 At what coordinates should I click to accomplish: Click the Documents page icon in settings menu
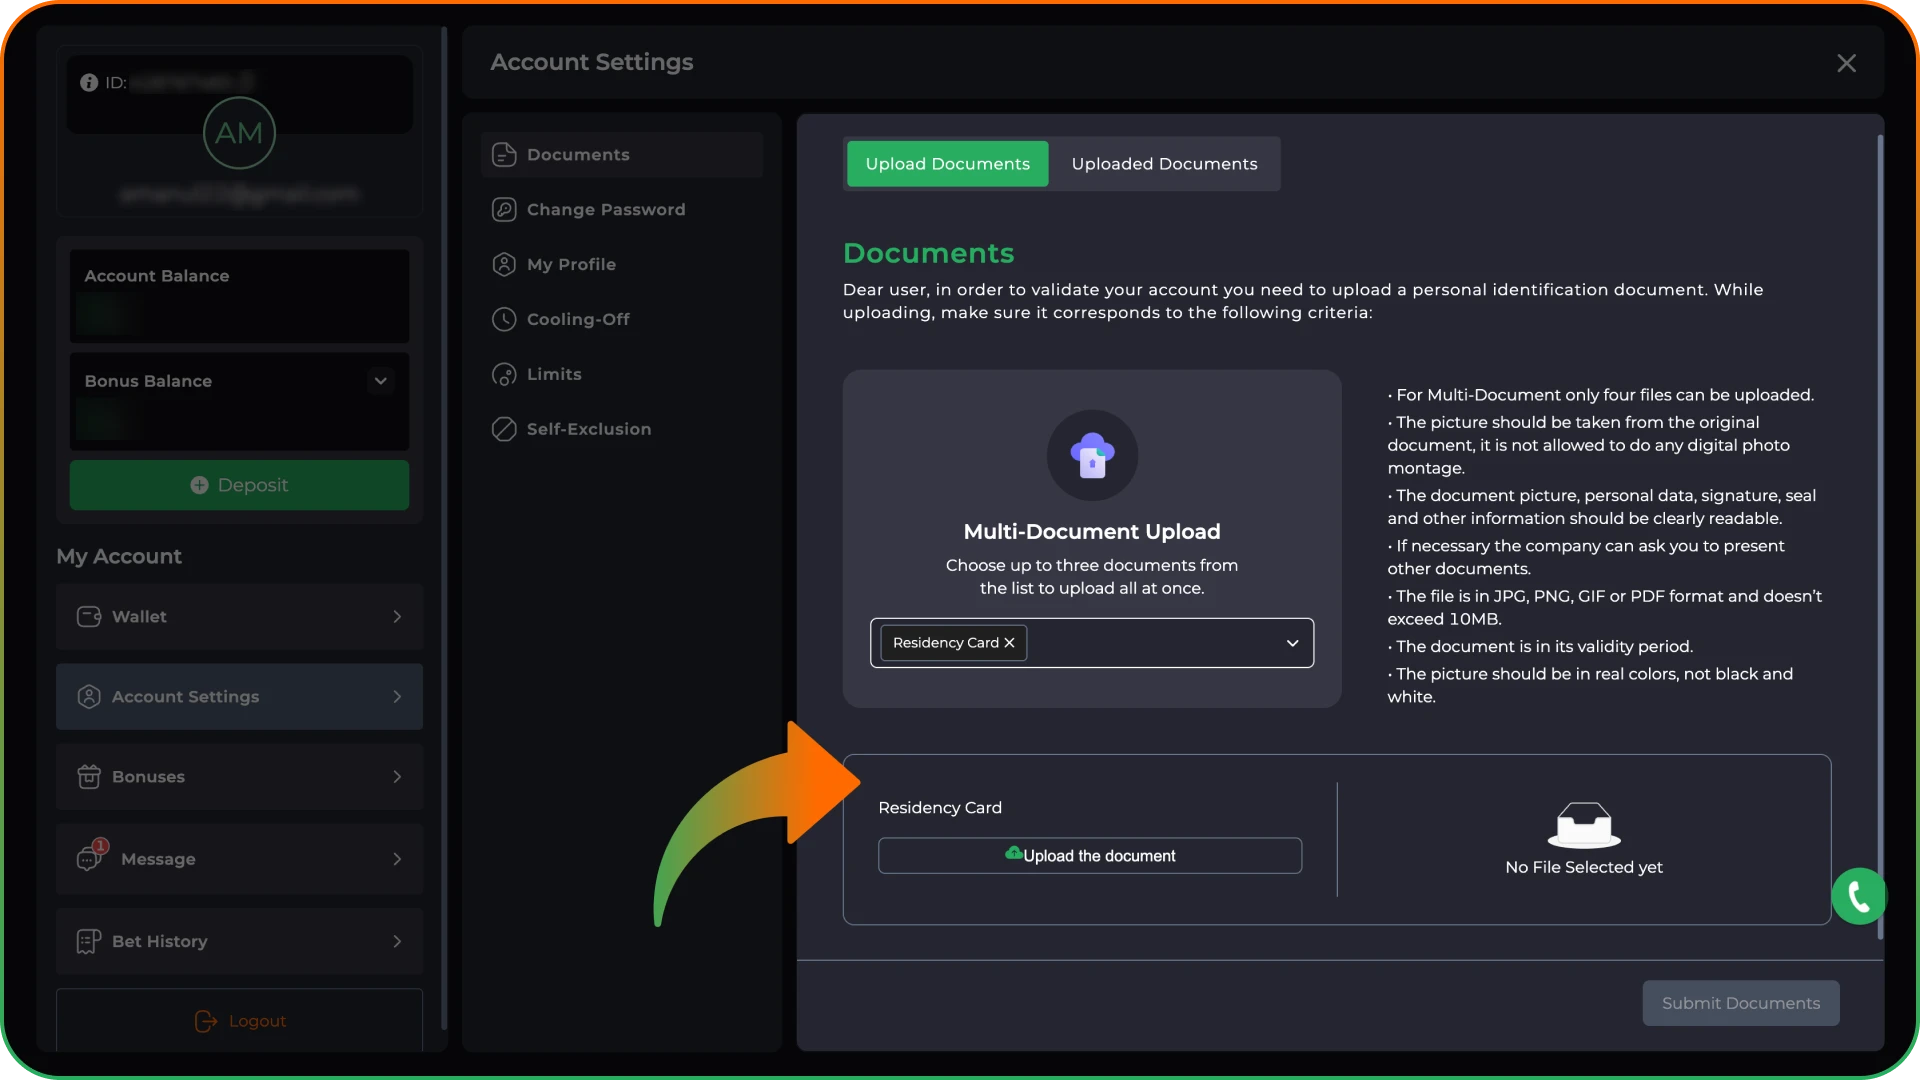504,155
